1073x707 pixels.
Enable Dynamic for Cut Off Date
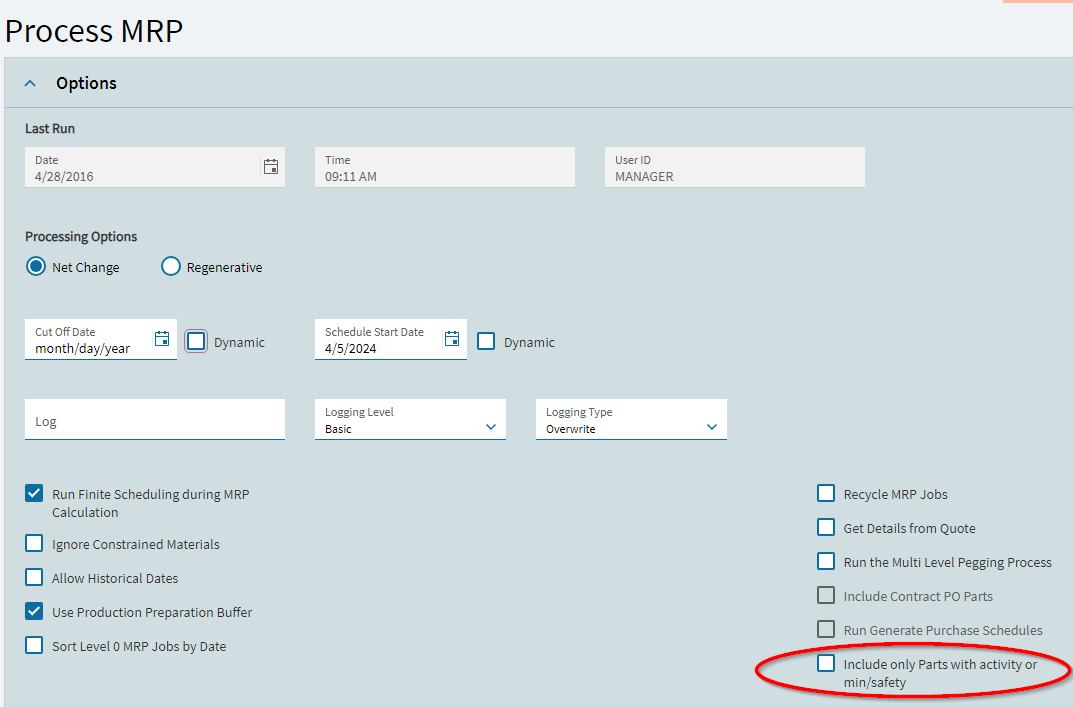click(196, 341)
